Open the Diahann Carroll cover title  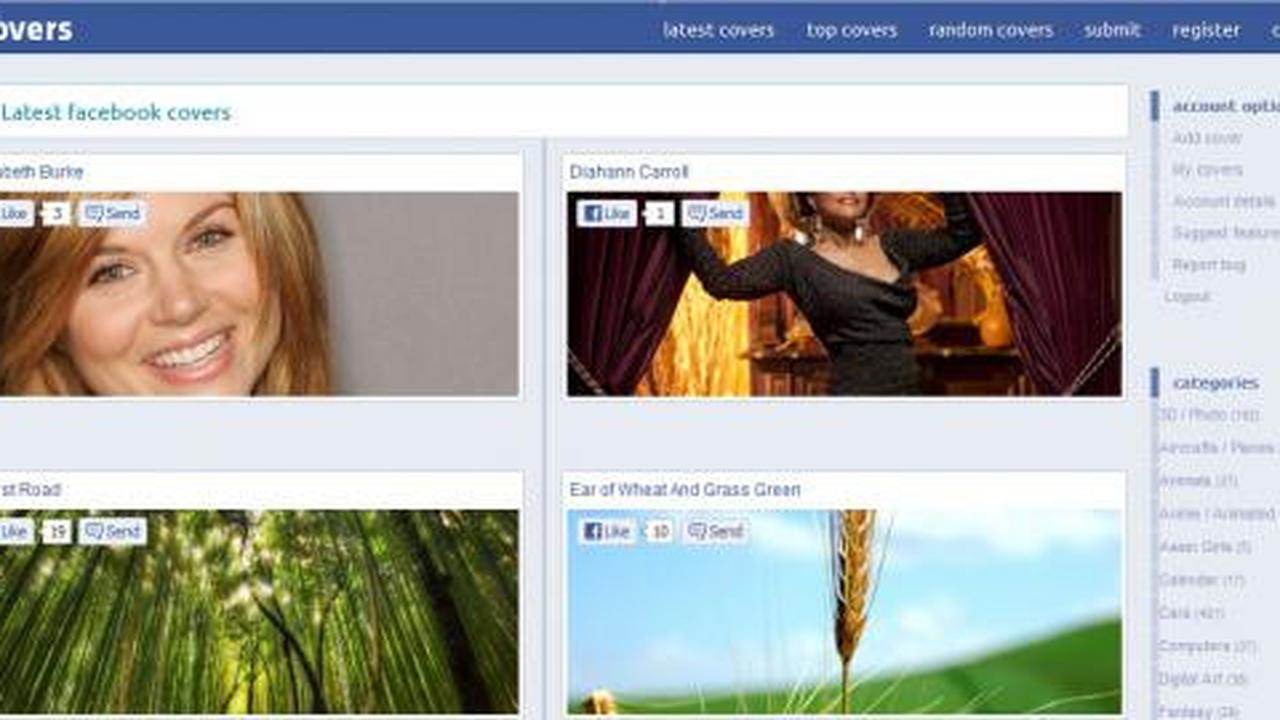pyautogui.click(x=629, y=172)
